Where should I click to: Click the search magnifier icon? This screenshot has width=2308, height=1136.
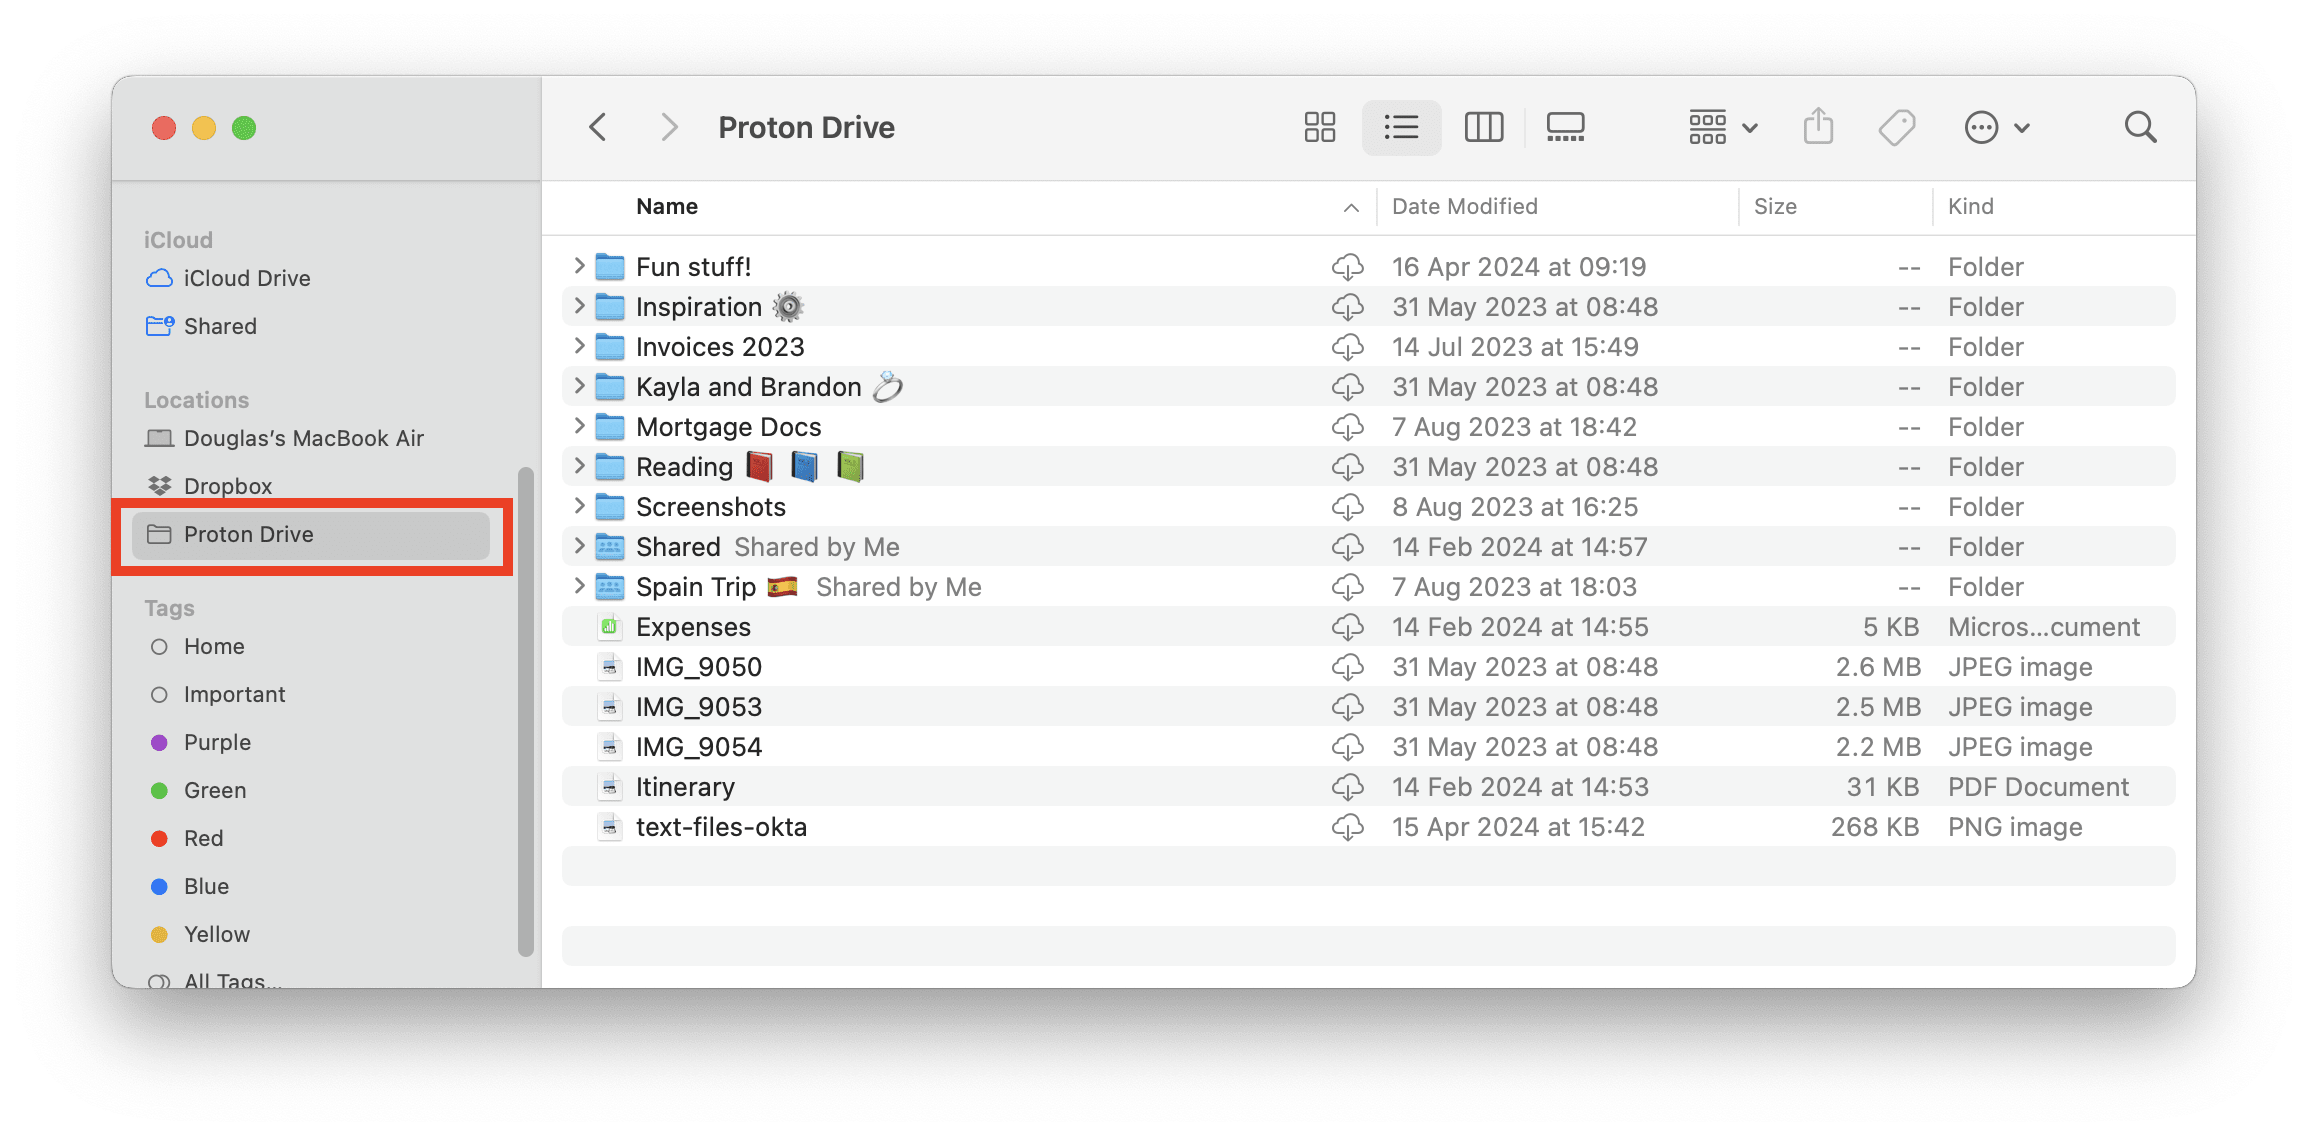tap(2140, 127)
